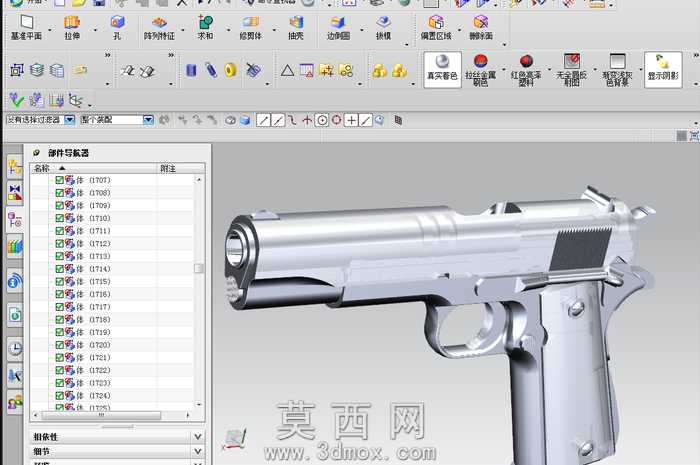Uncheck the checkbox for 体 (1710)
The height and width of the screenshot is (465, 700).
59,218
